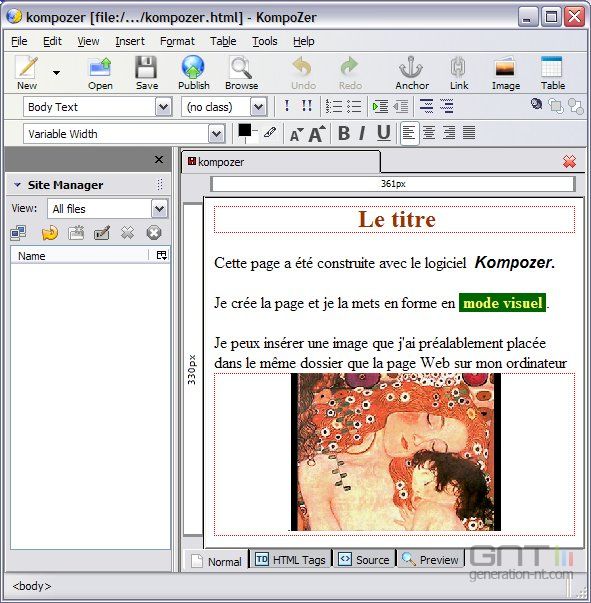Toggle Italic formatting
The width and height of the screenshot is (591, 603).
(x=362, y=133)
